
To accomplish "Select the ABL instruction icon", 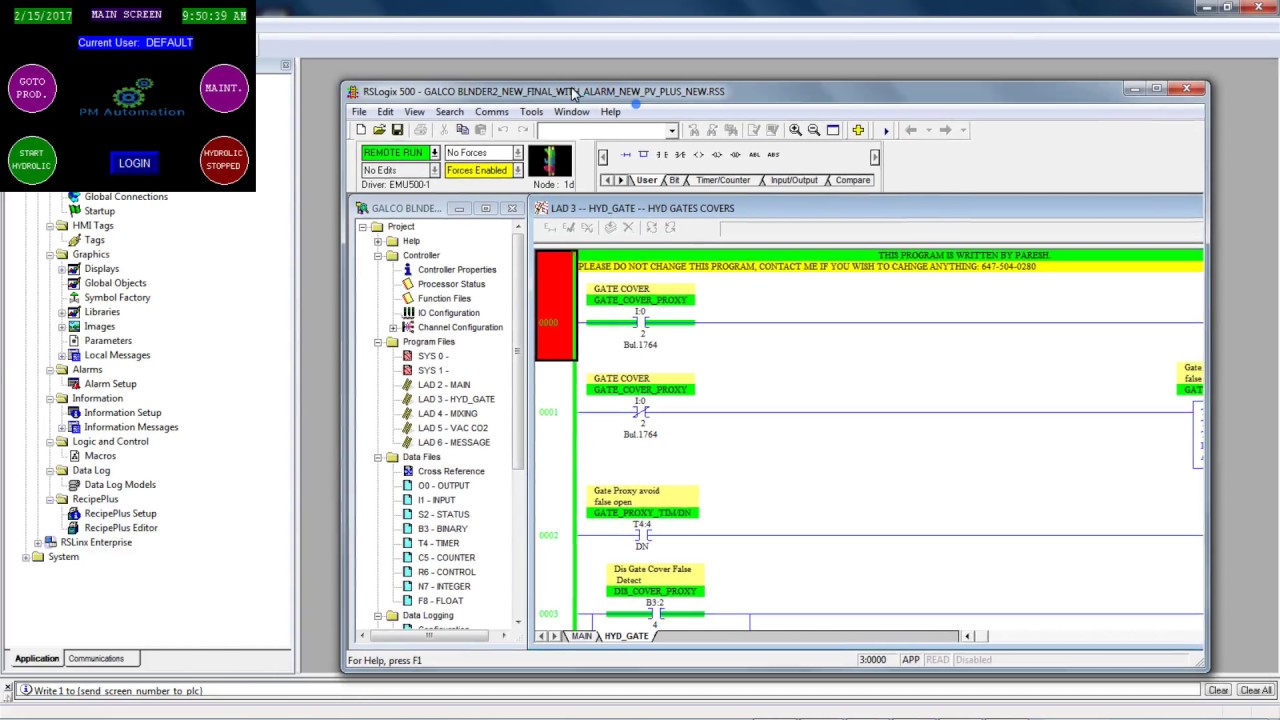I will click(x=755, y=155).
